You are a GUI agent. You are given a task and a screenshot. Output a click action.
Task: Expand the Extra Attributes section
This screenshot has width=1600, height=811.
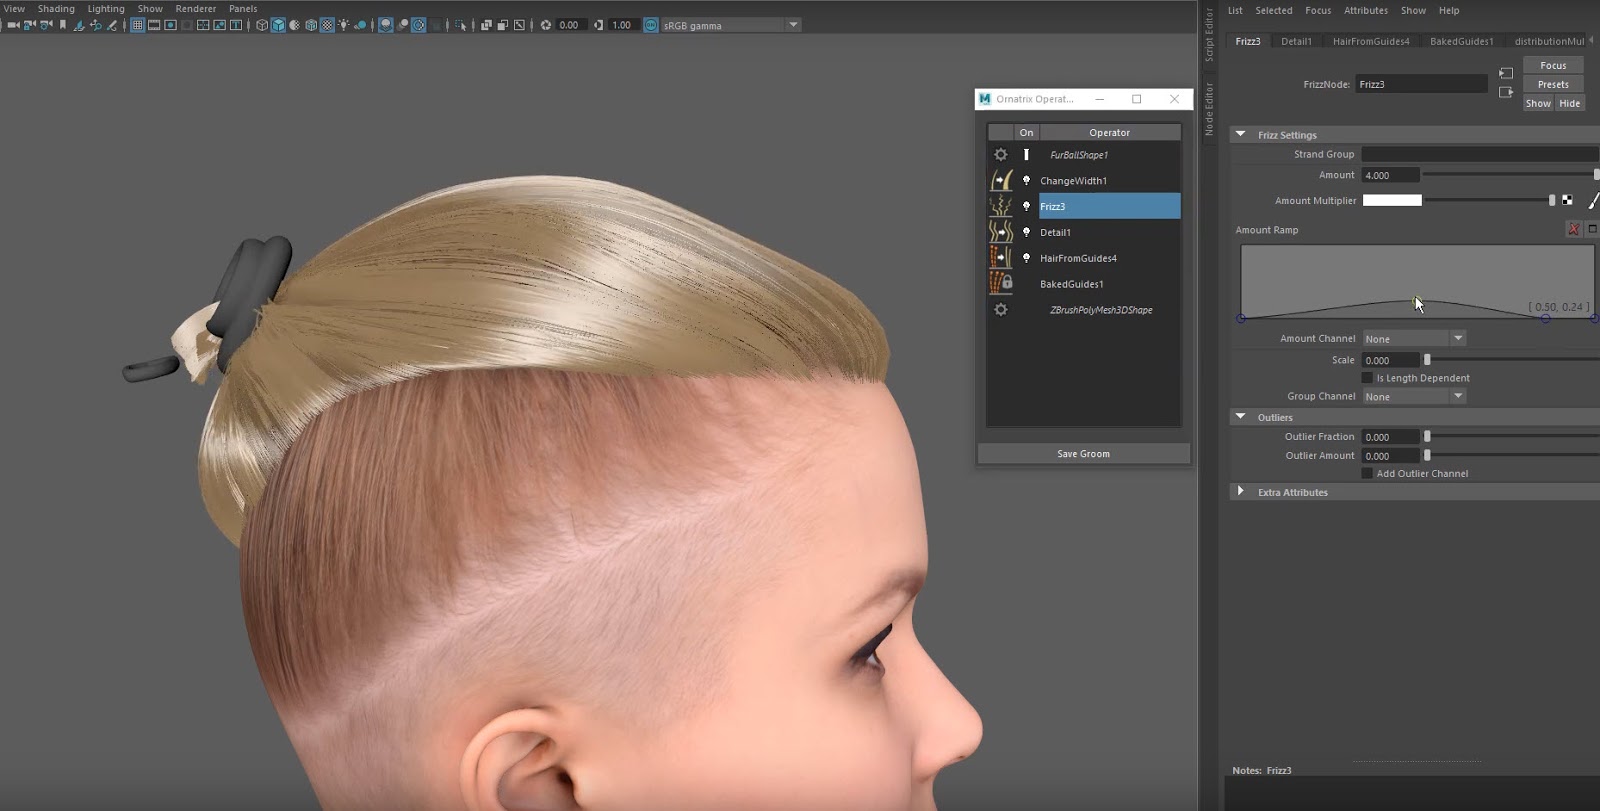[1241, 492]
